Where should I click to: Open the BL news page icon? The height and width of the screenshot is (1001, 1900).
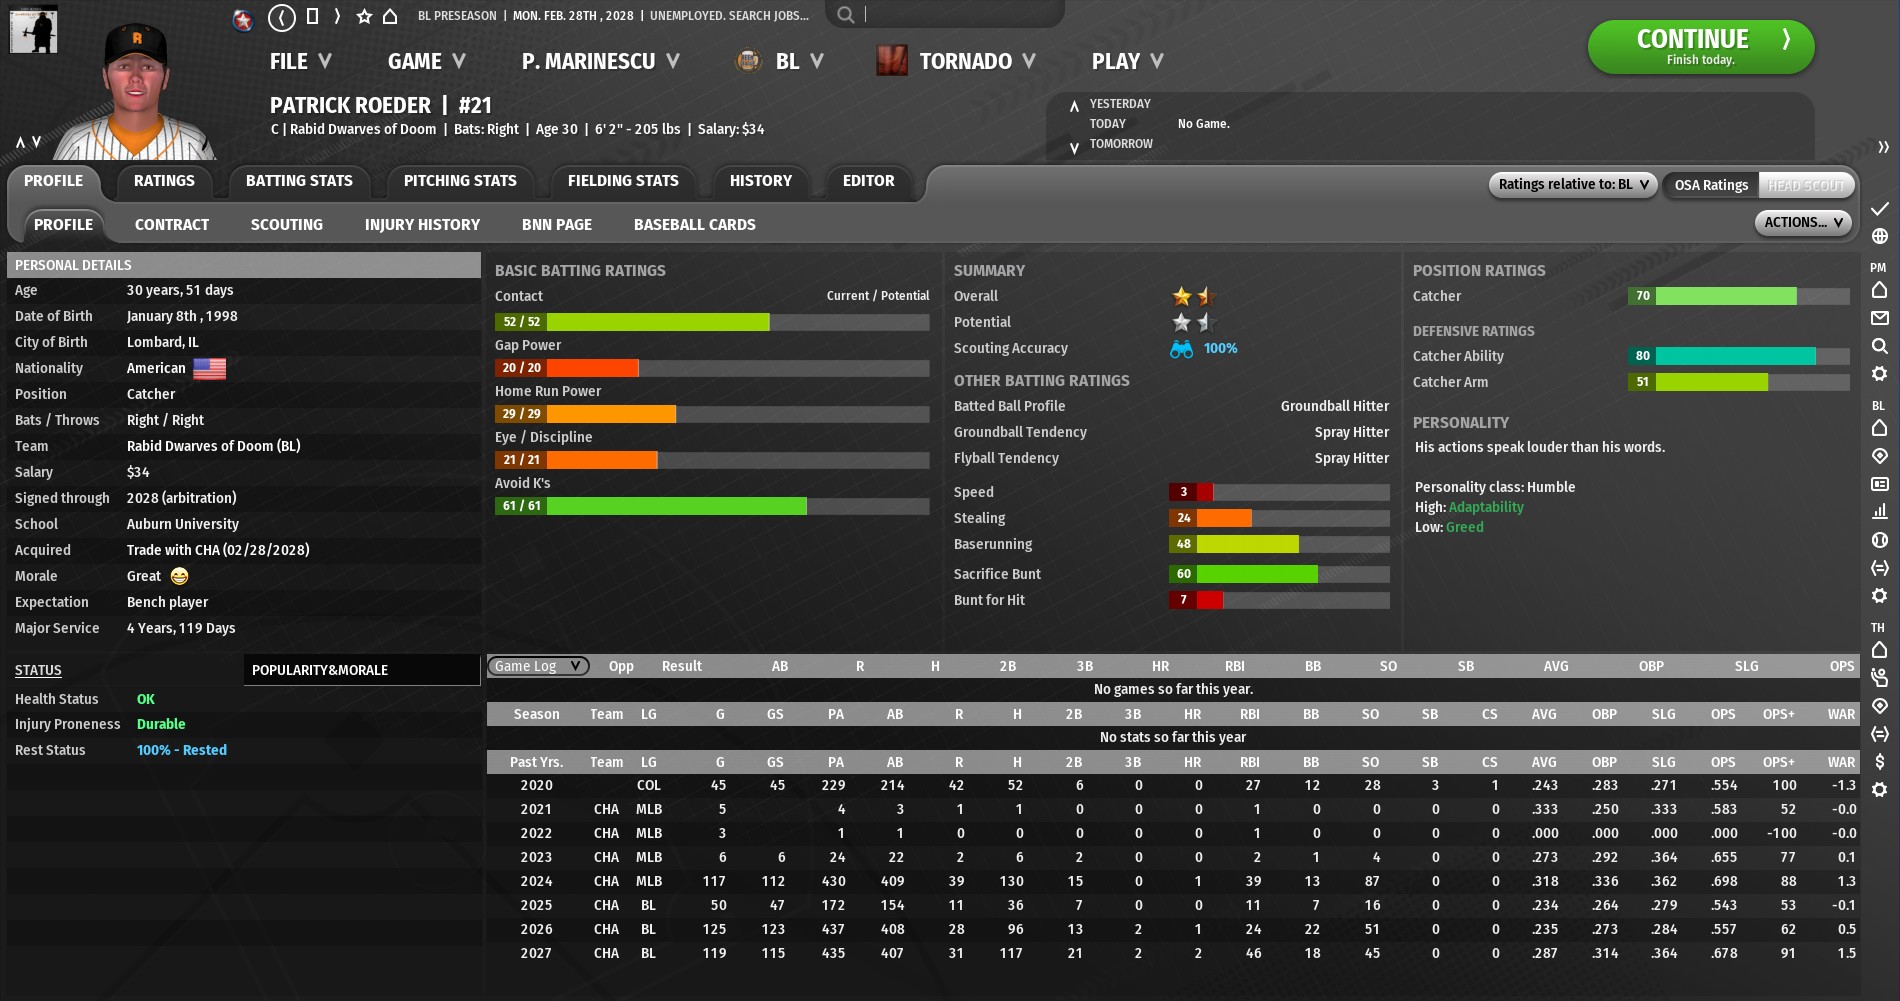pos(1880,484)
